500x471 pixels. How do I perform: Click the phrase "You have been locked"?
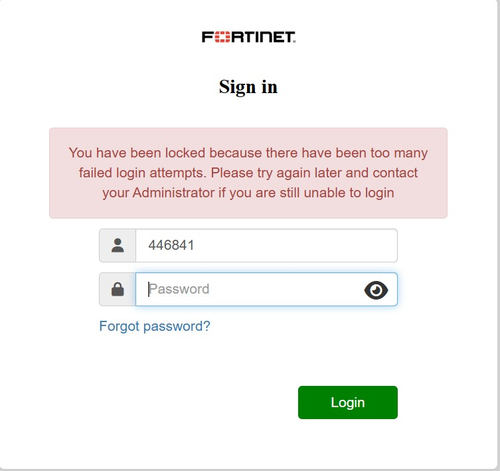pyautogui.click(x=137, y=153)
